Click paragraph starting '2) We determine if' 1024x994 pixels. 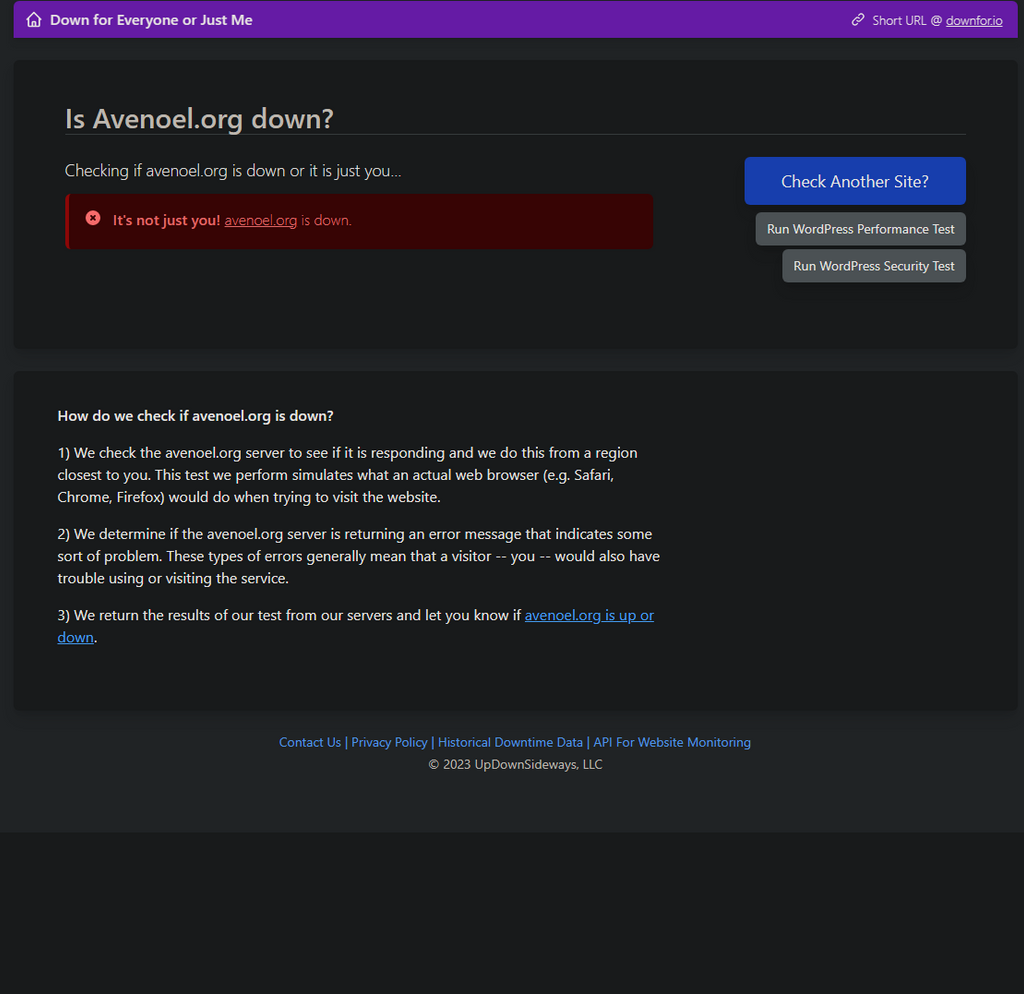tap(359, 556)
